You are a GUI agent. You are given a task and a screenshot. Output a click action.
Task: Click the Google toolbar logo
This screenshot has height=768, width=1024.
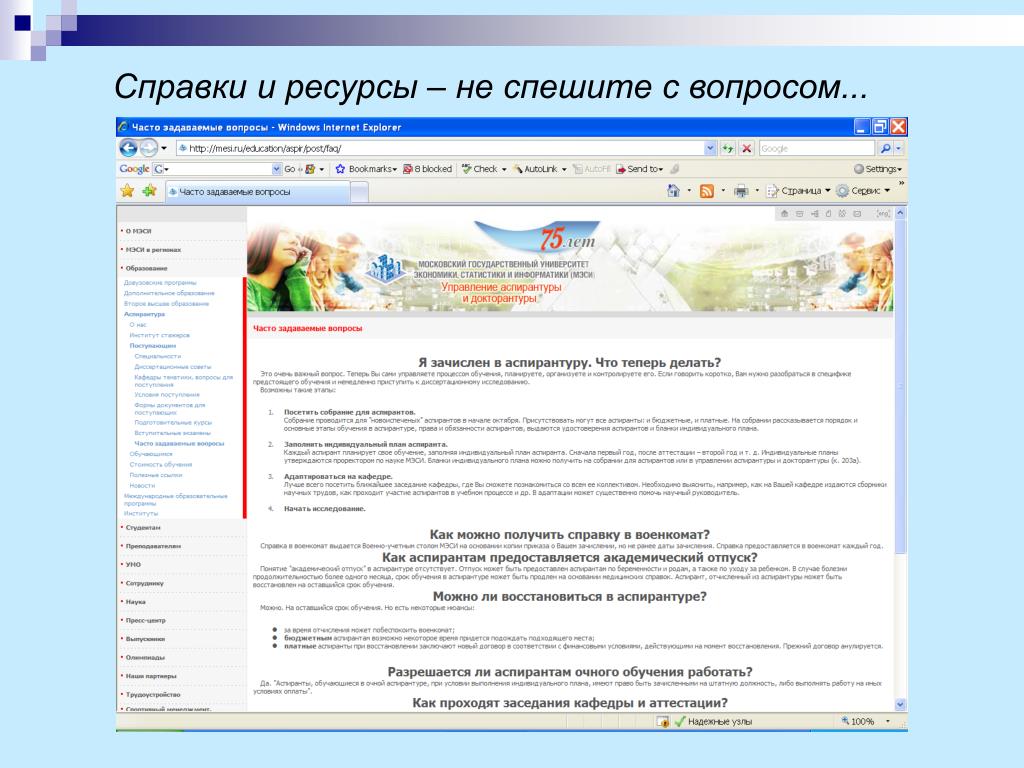click(134, 169)
